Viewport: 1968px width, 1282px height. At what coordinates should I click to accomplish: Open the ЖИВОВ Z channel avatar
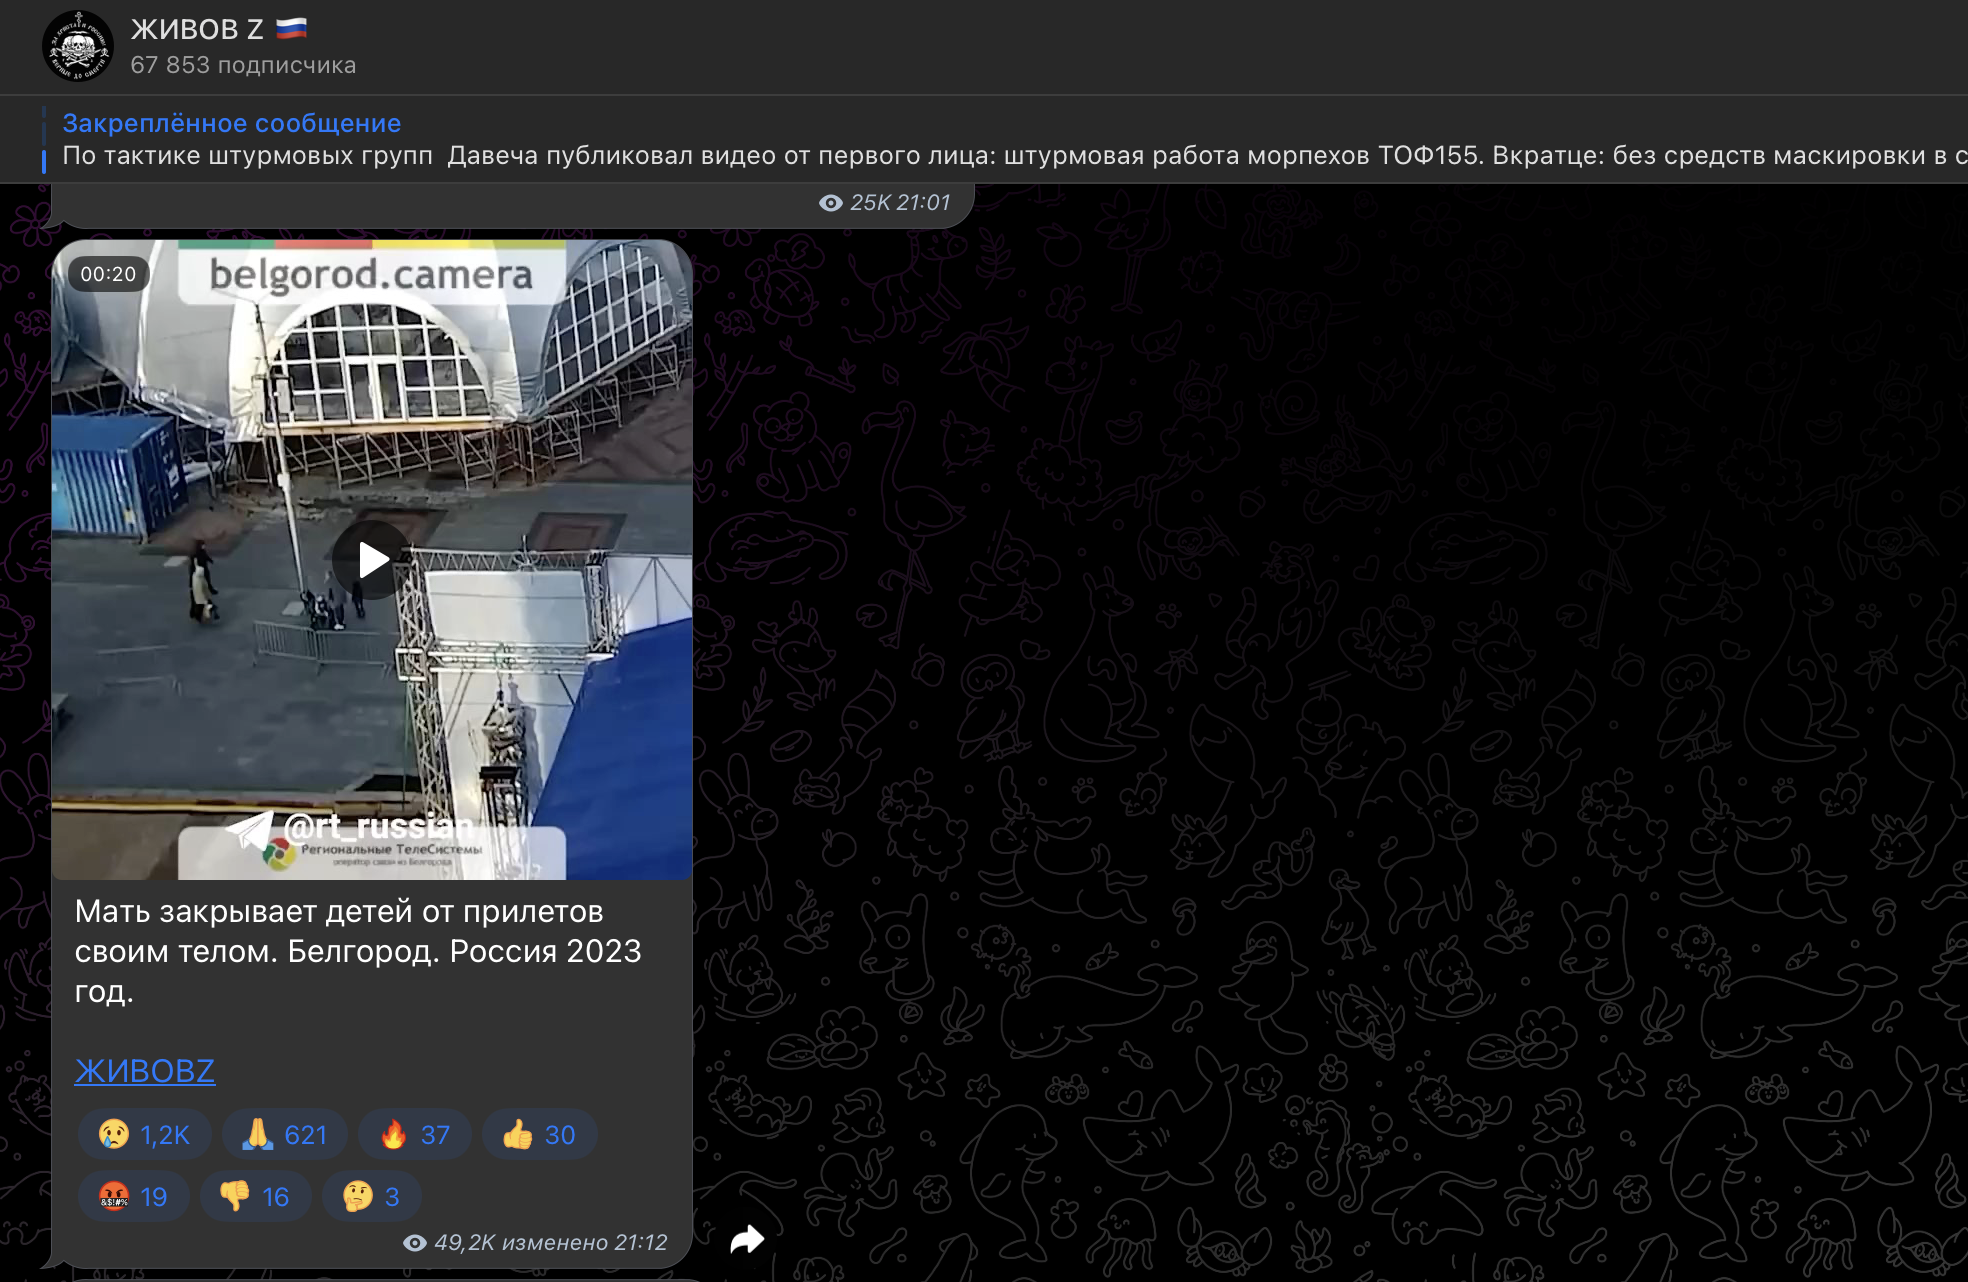(78, 46)
